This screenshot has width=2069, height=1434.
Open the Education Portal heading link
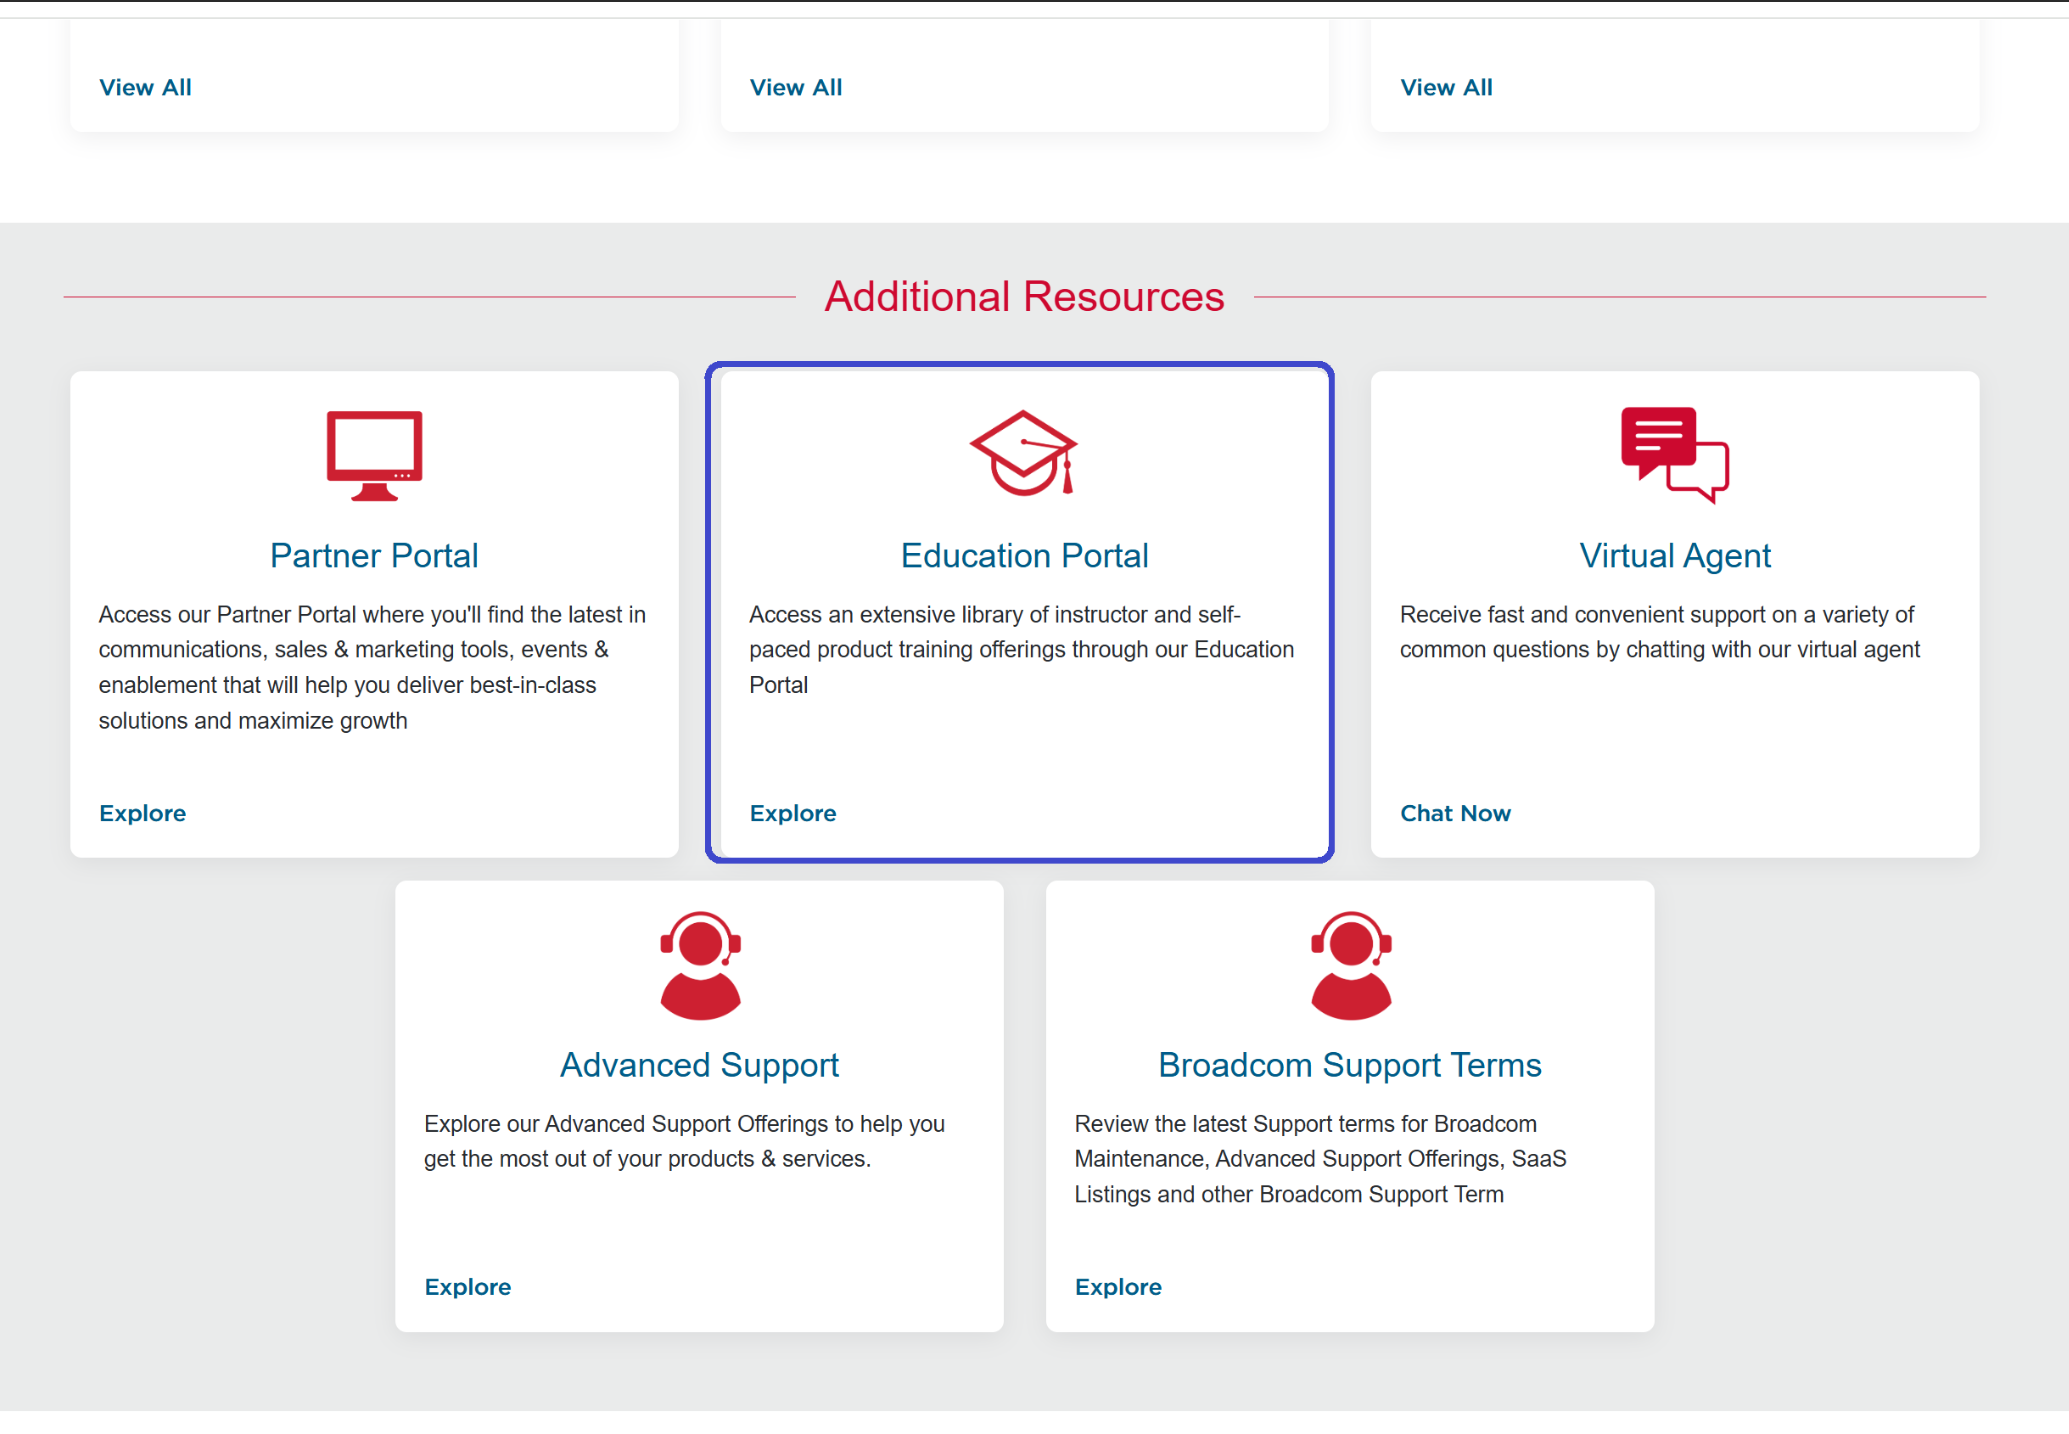(1024, 555)
